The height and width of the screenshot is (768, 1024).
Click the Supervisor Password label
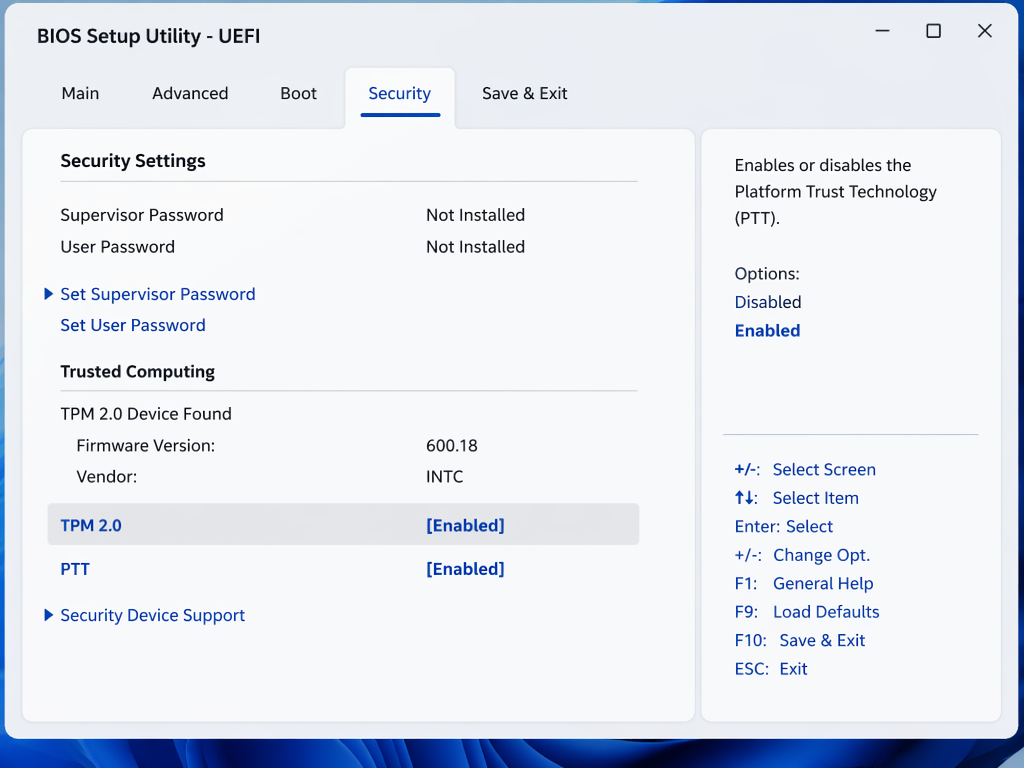pos(142,215)
